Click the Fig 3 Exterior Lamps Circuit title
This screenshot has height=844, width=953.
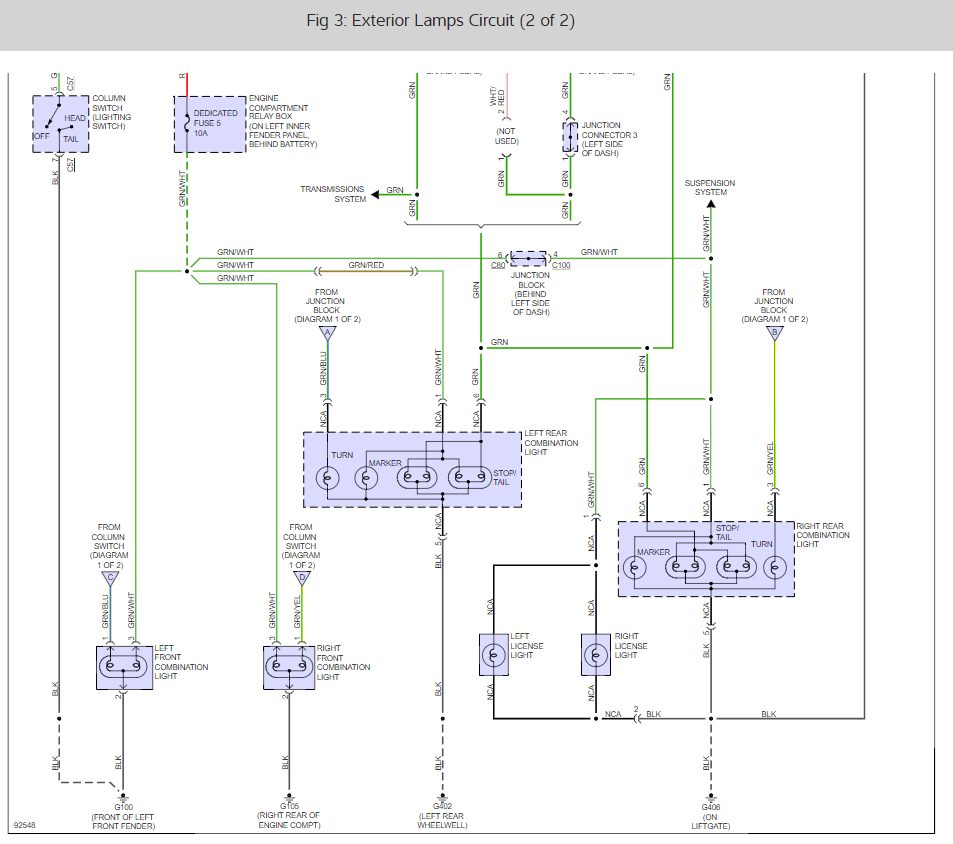coord(441,21)
